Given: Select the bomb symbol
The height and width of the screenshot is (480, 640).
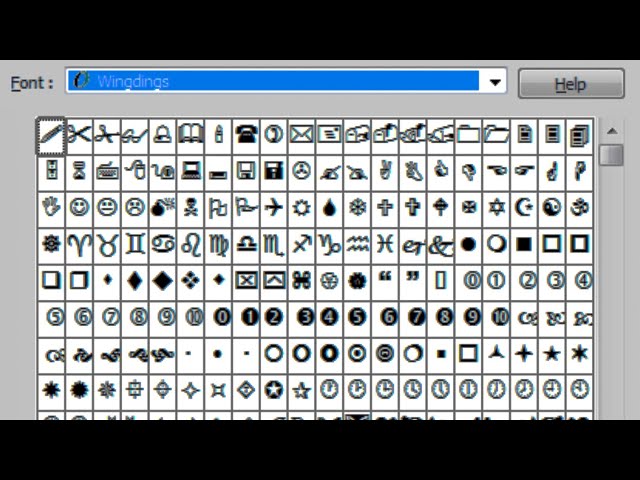Looking at the screenshot, I should click(162, 207).
